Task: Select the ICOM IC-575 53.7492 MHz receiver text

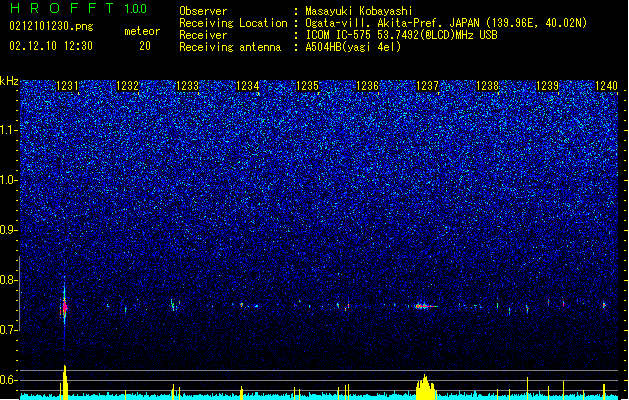Action: click(402, 35)
